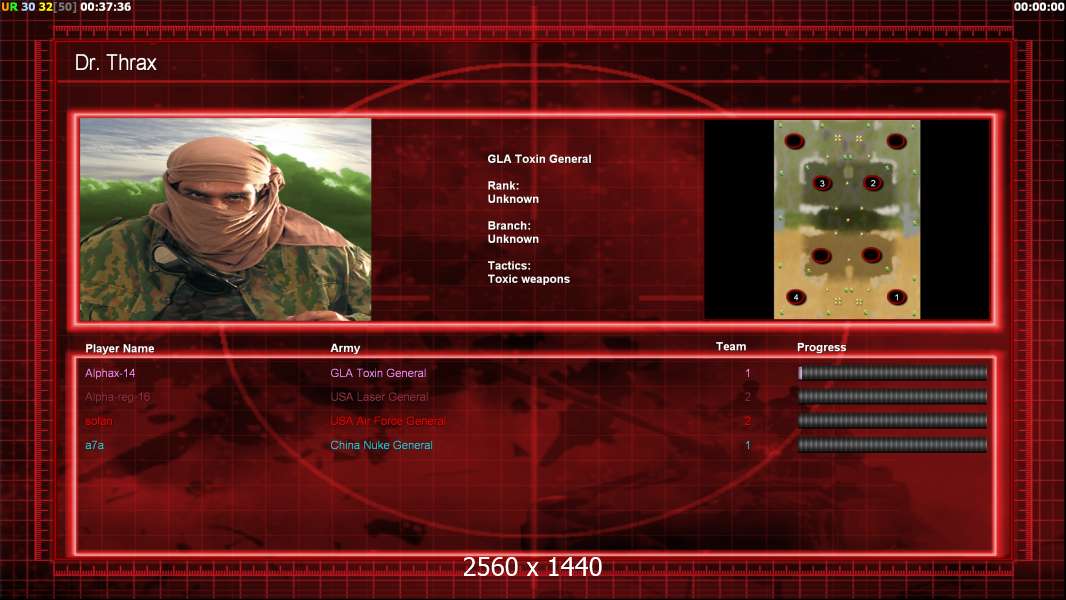Click the Dr. Thrax title text
The image size is (1066, 600).
(x=116, y=63)
